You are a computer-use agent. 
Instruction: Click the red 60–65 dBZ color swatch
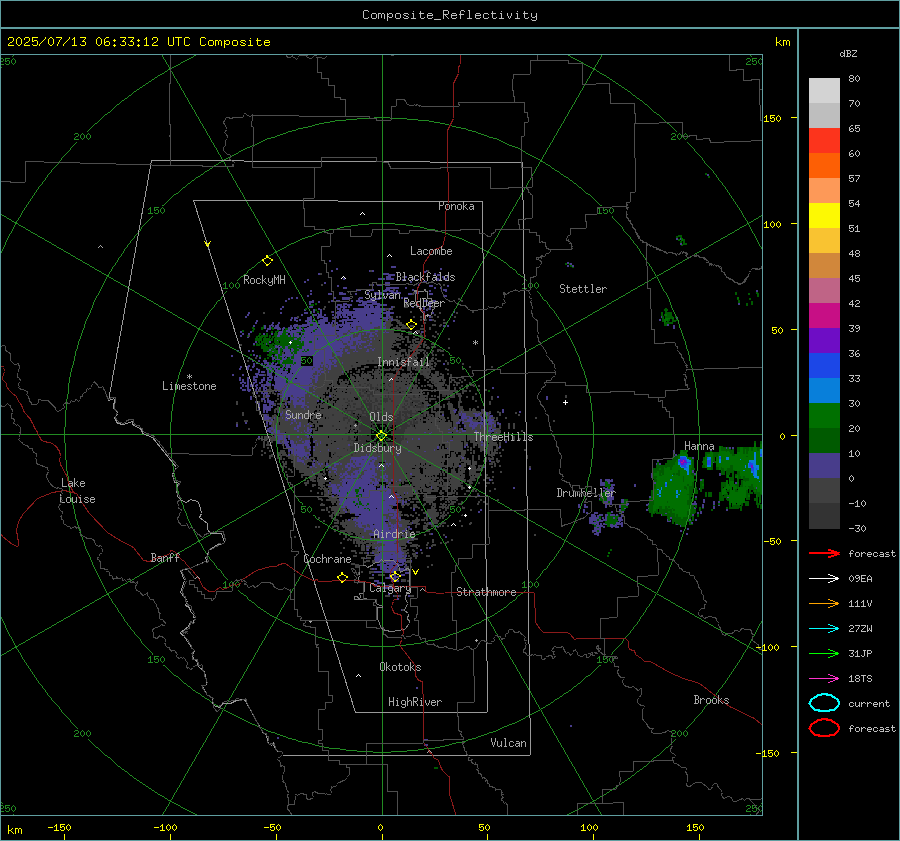click(824, 141)
